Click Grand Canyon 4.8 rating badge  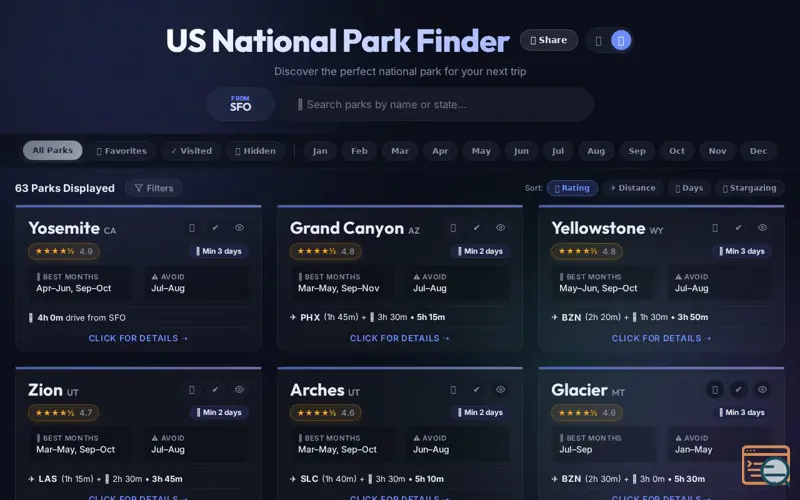(326, 251)
